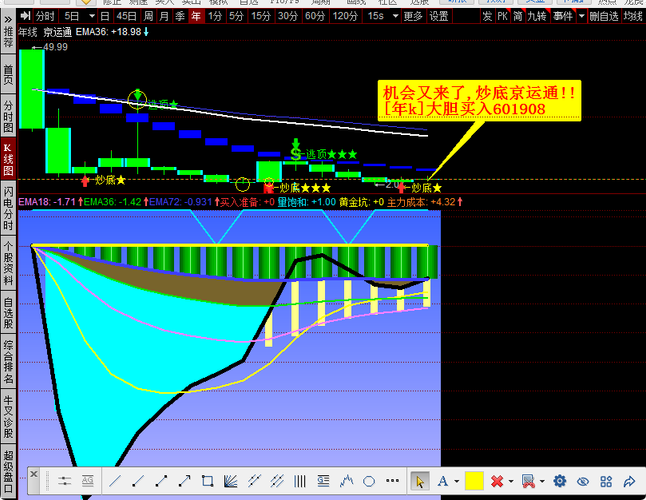Select the parallel channel lines tool
This screenshot has height=500, width=646.
(x=254, y=481)
